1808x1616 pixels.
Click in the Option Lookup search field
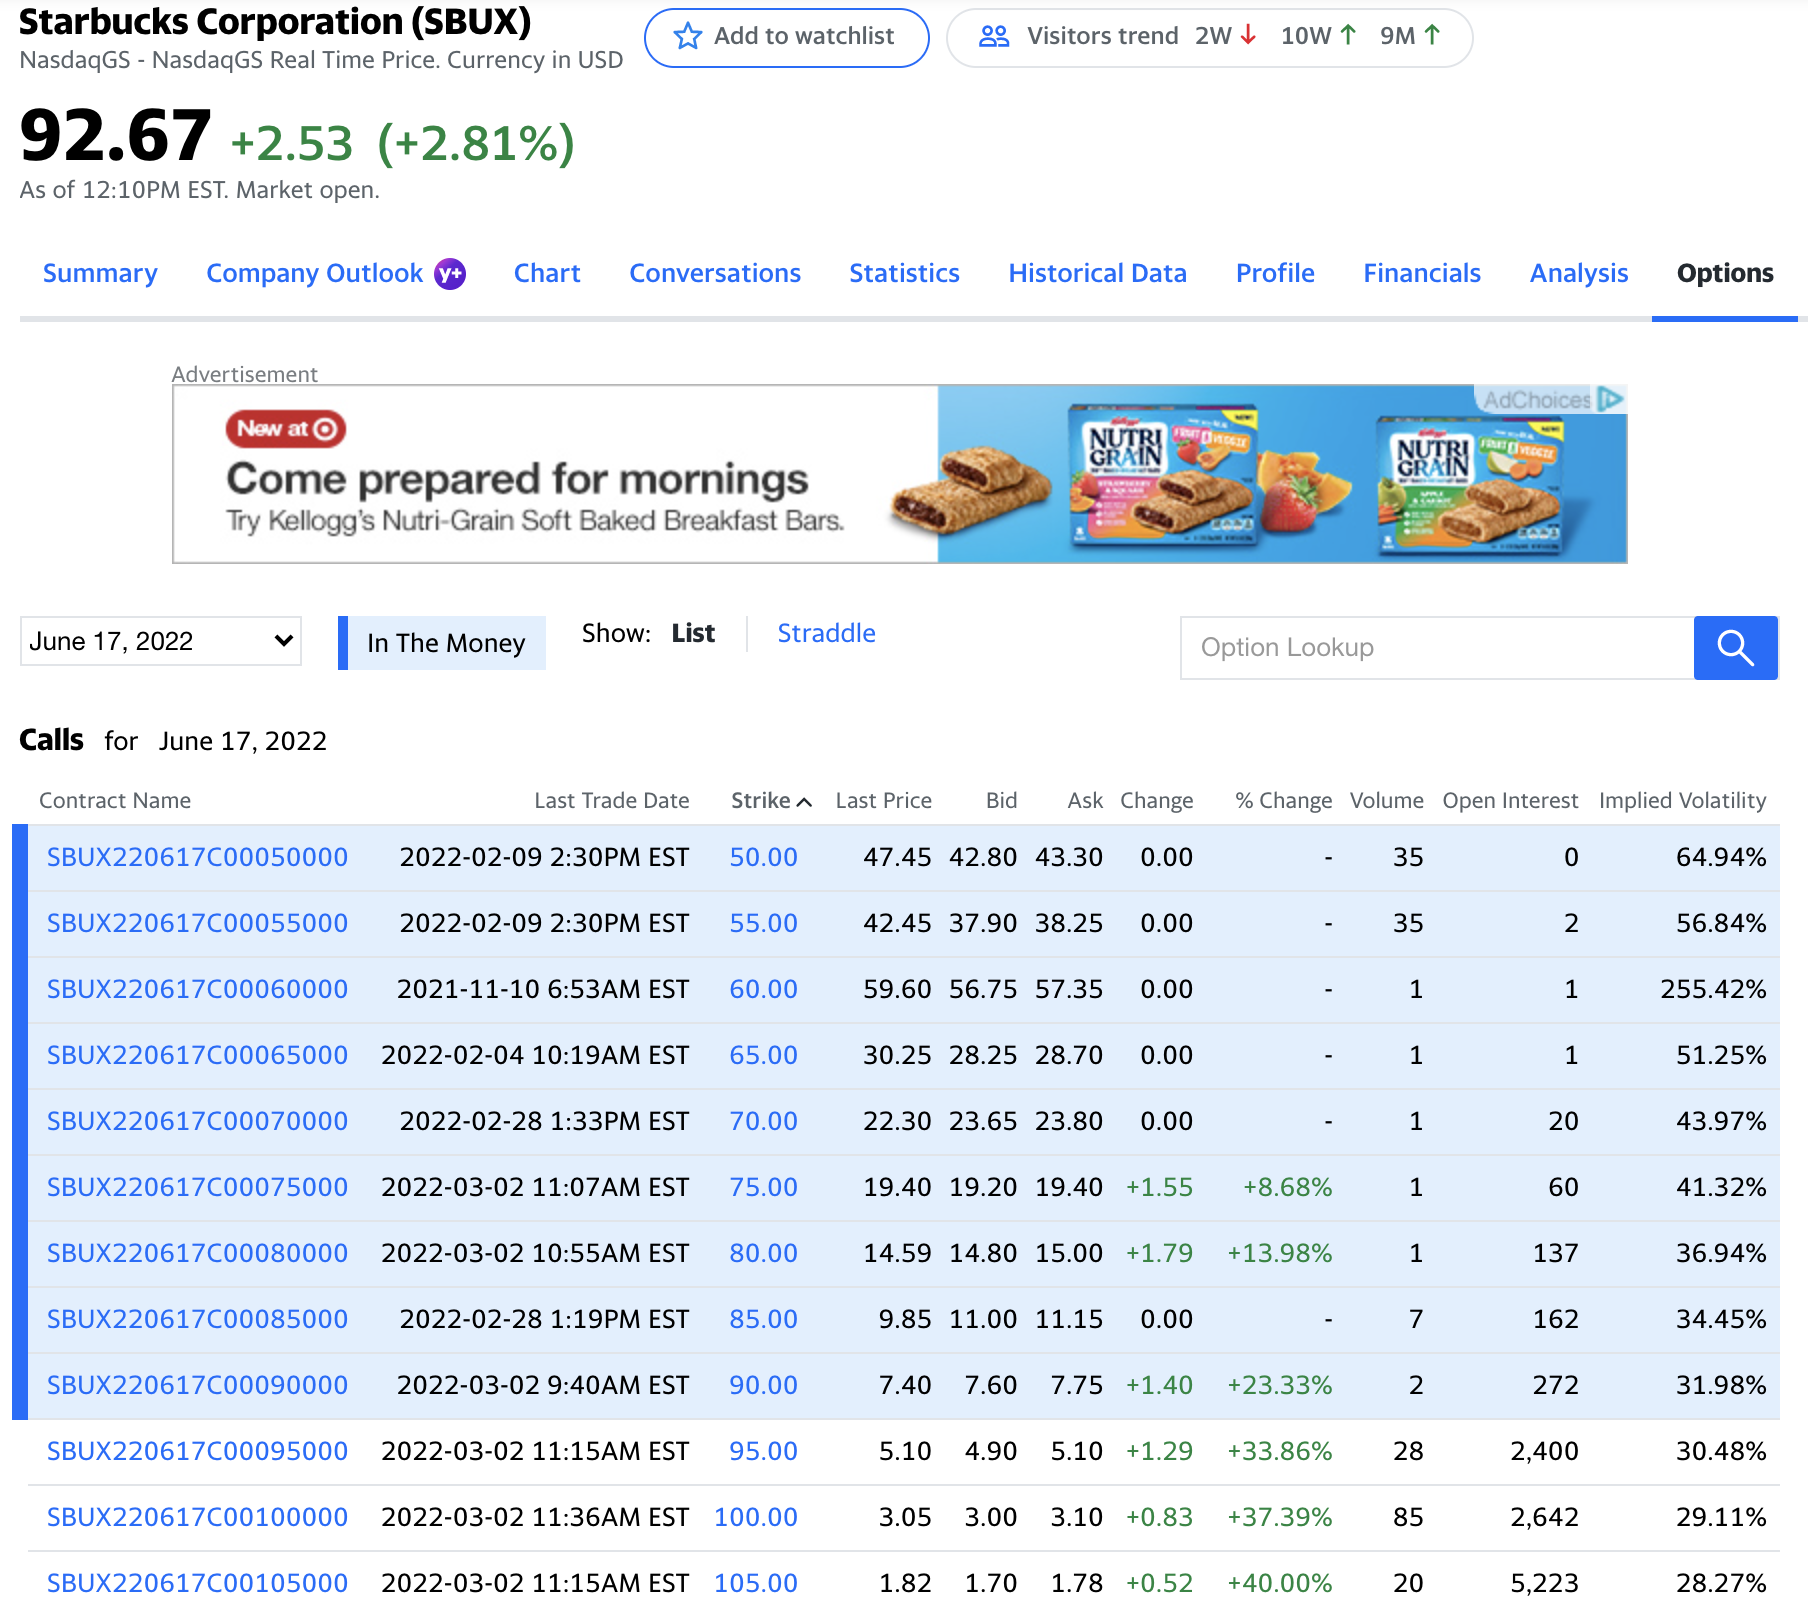pos(1437,648)
